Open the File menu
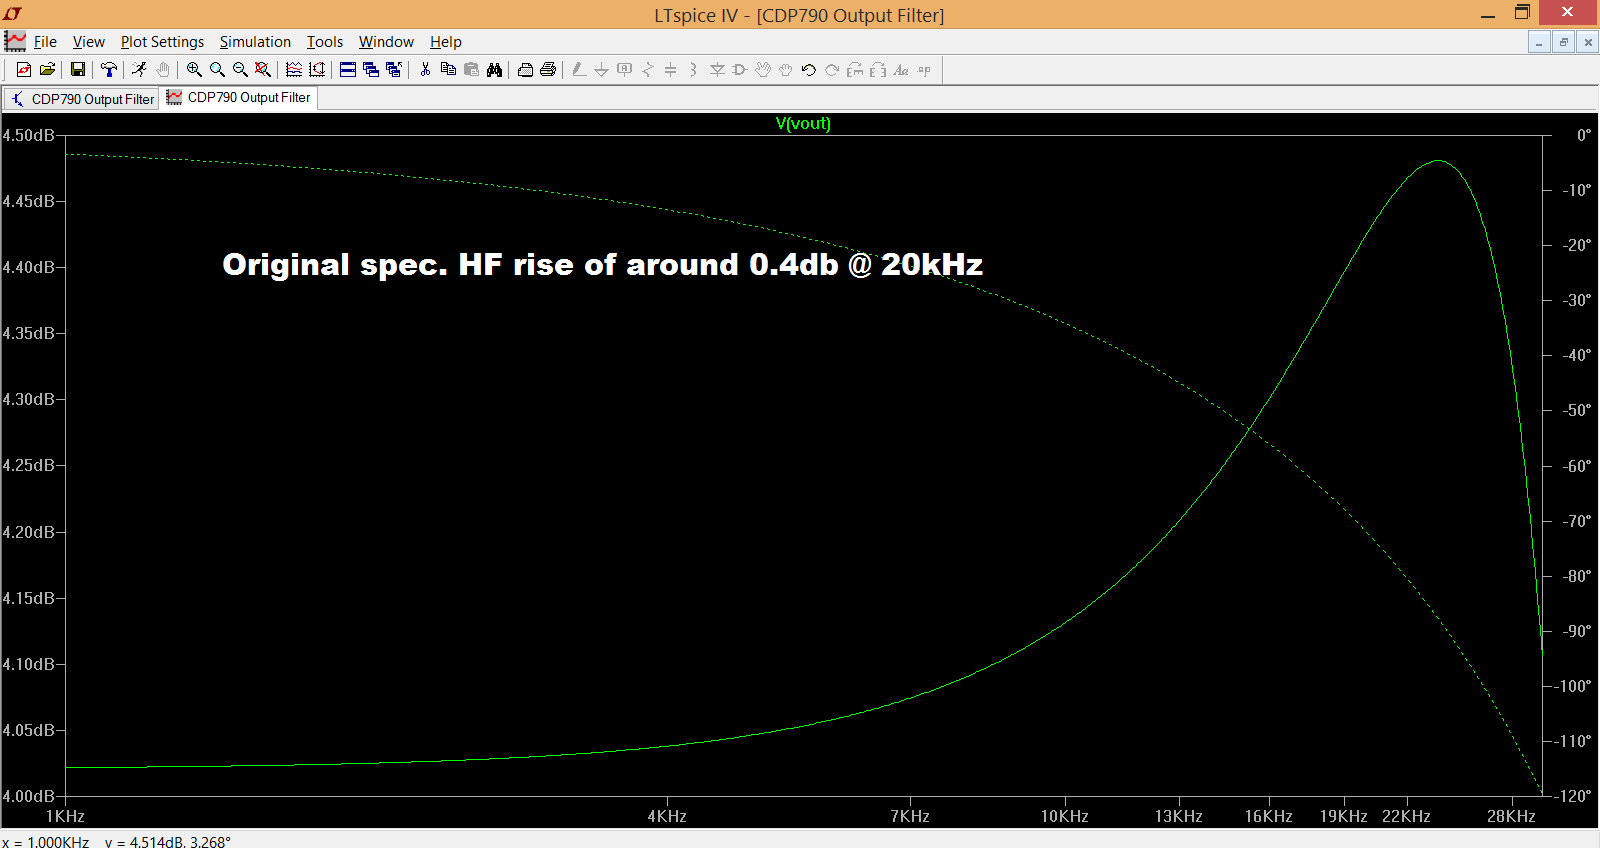Viewport: 1600px width, 848px height. (x=45, y=42)
